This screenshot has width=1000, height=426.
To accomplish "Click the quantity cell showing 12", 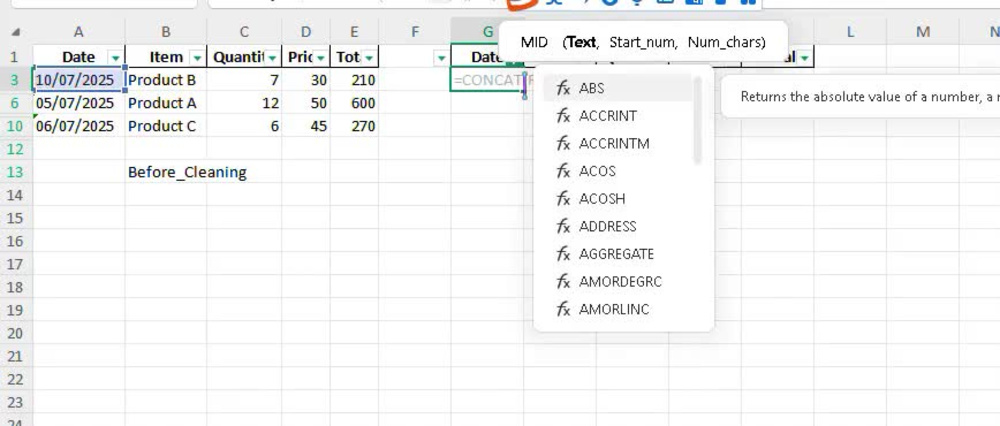I will 244,103.
